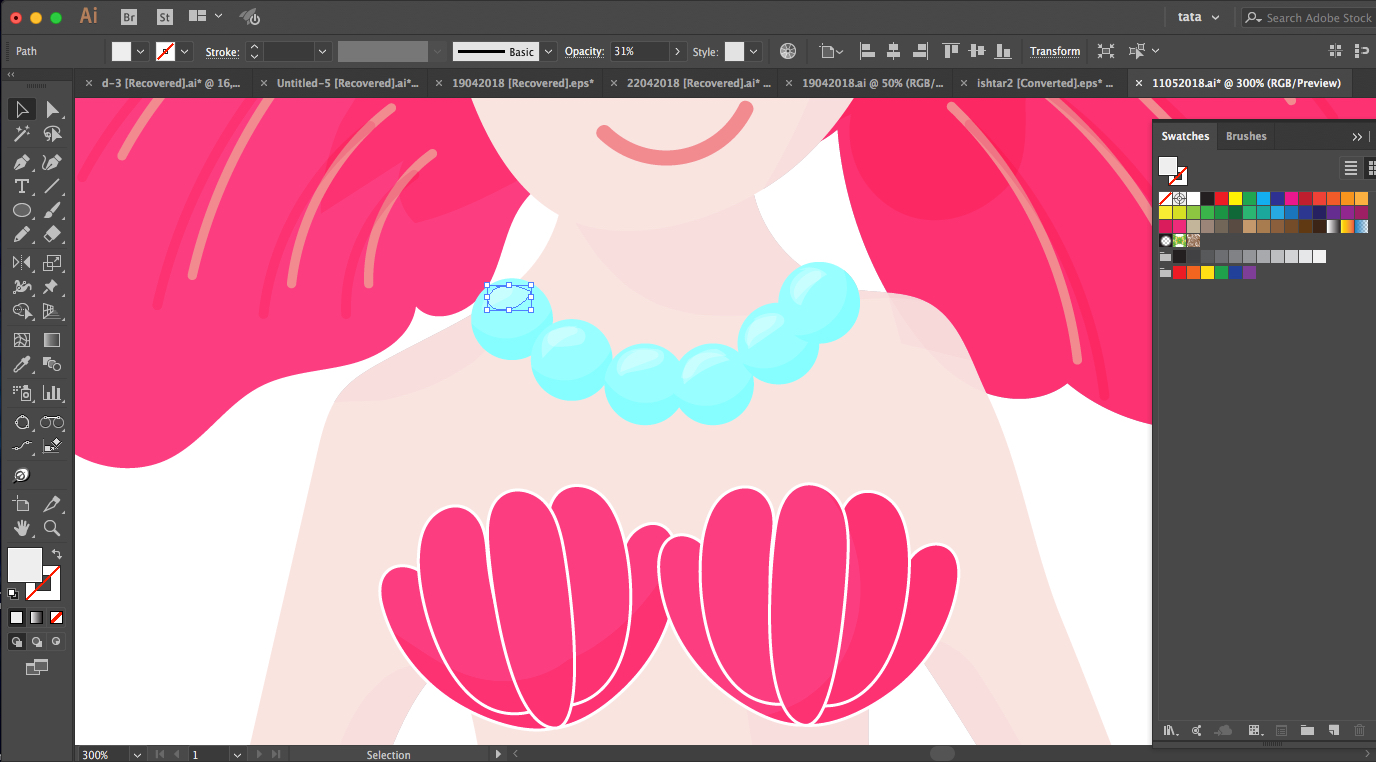
Task: Open the graphic Style dropdown
Action: 753,51
